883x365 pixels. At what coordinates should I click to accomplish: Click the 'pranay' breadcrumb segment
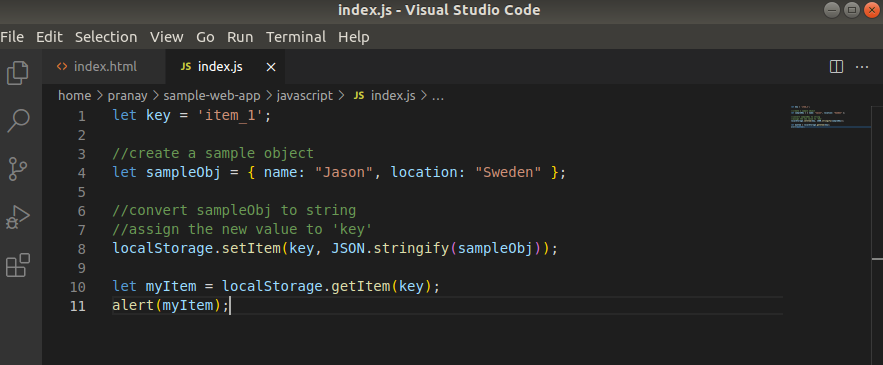point(127,96)
